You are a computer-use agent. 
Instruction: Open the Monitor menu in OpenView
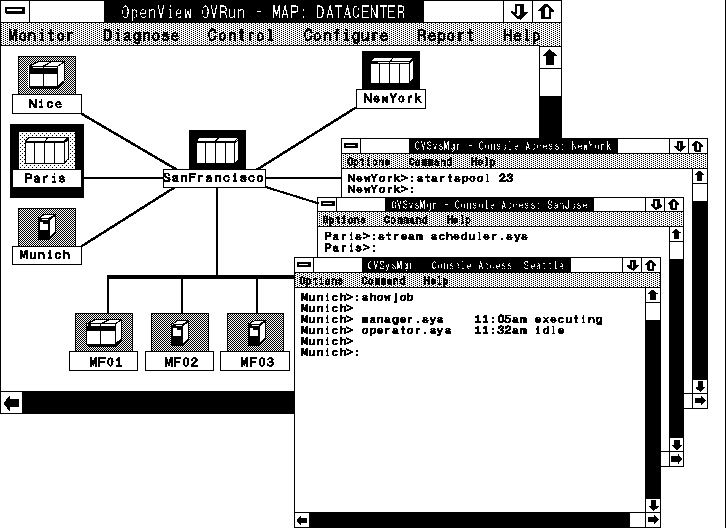point(41,35)
